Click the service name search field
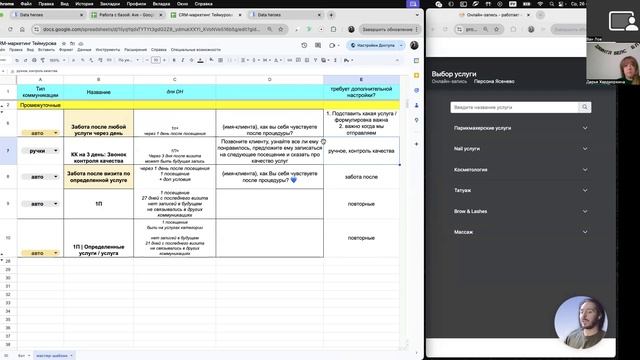This screenshot has width=640, height=360. pos(514,107)
